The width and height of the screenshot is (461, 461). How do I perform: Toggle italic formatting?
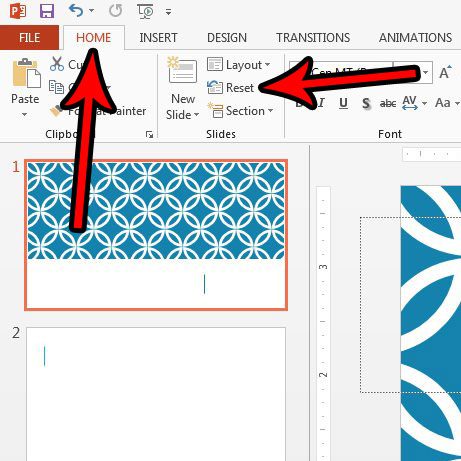[x=321, y=103]
